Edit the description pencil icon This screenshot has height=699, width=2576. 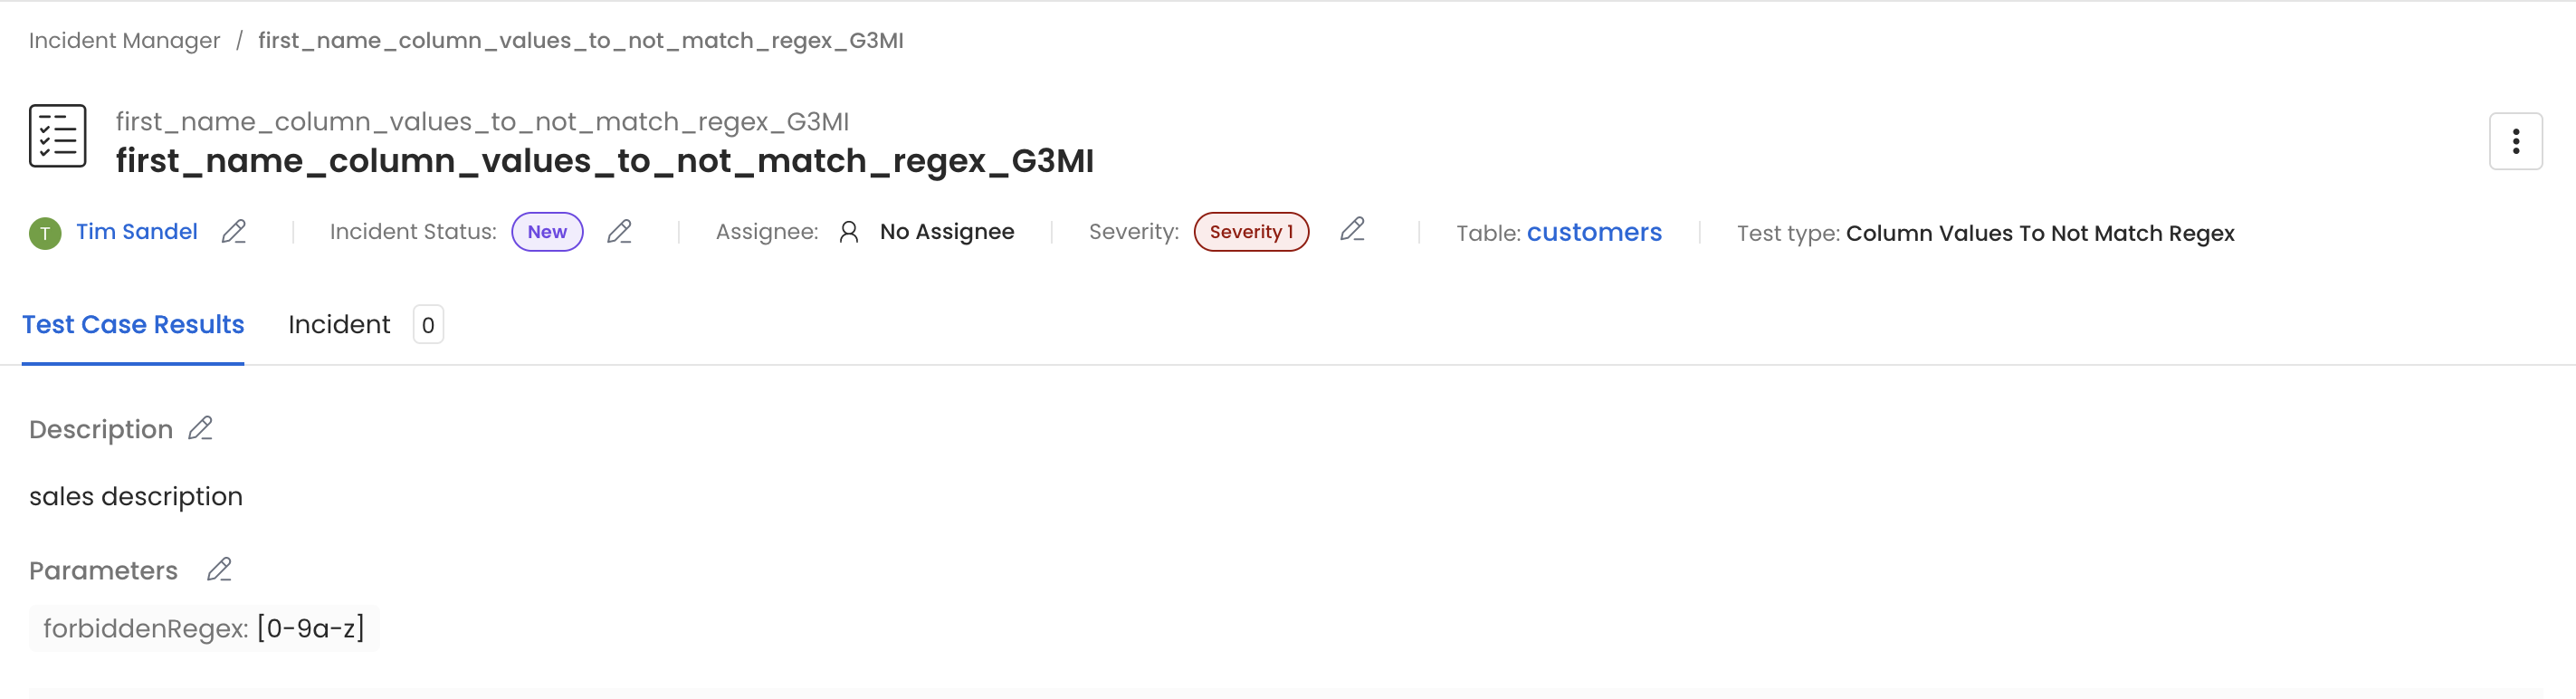point(200,429)
